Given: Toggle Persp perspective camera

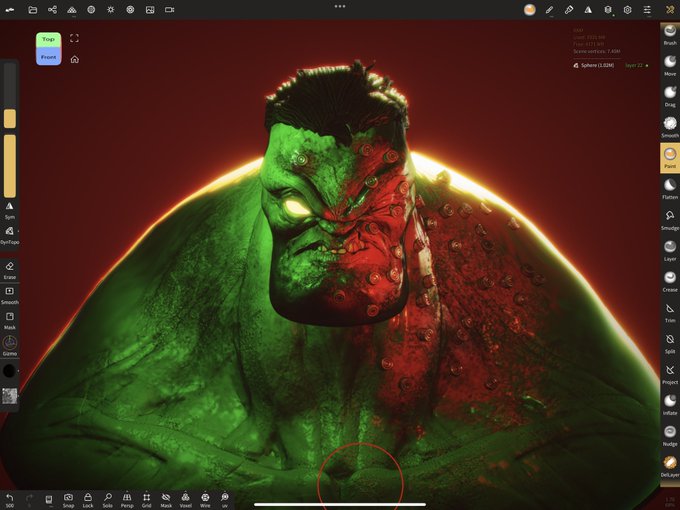Looking at the screenshot, I should (127, 500).
